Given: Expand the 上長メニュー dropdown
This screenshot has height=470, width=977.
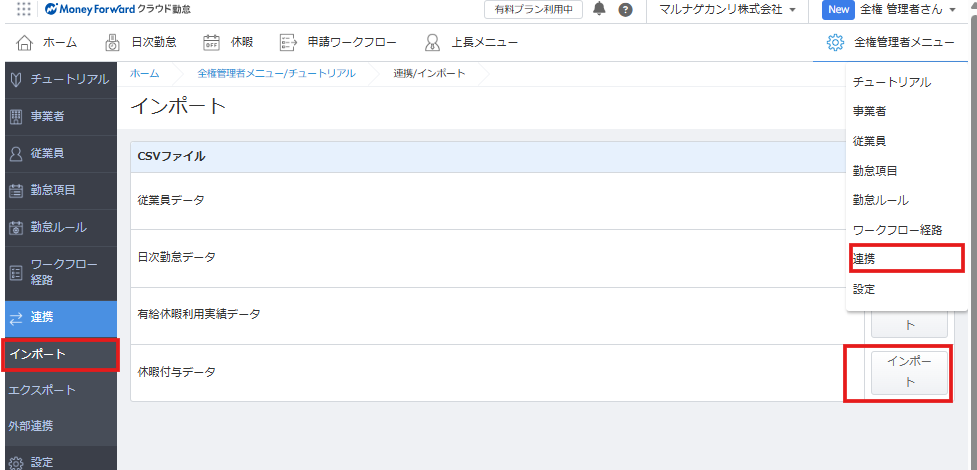Looking at the screenshot, I should [x=471, y=42].
